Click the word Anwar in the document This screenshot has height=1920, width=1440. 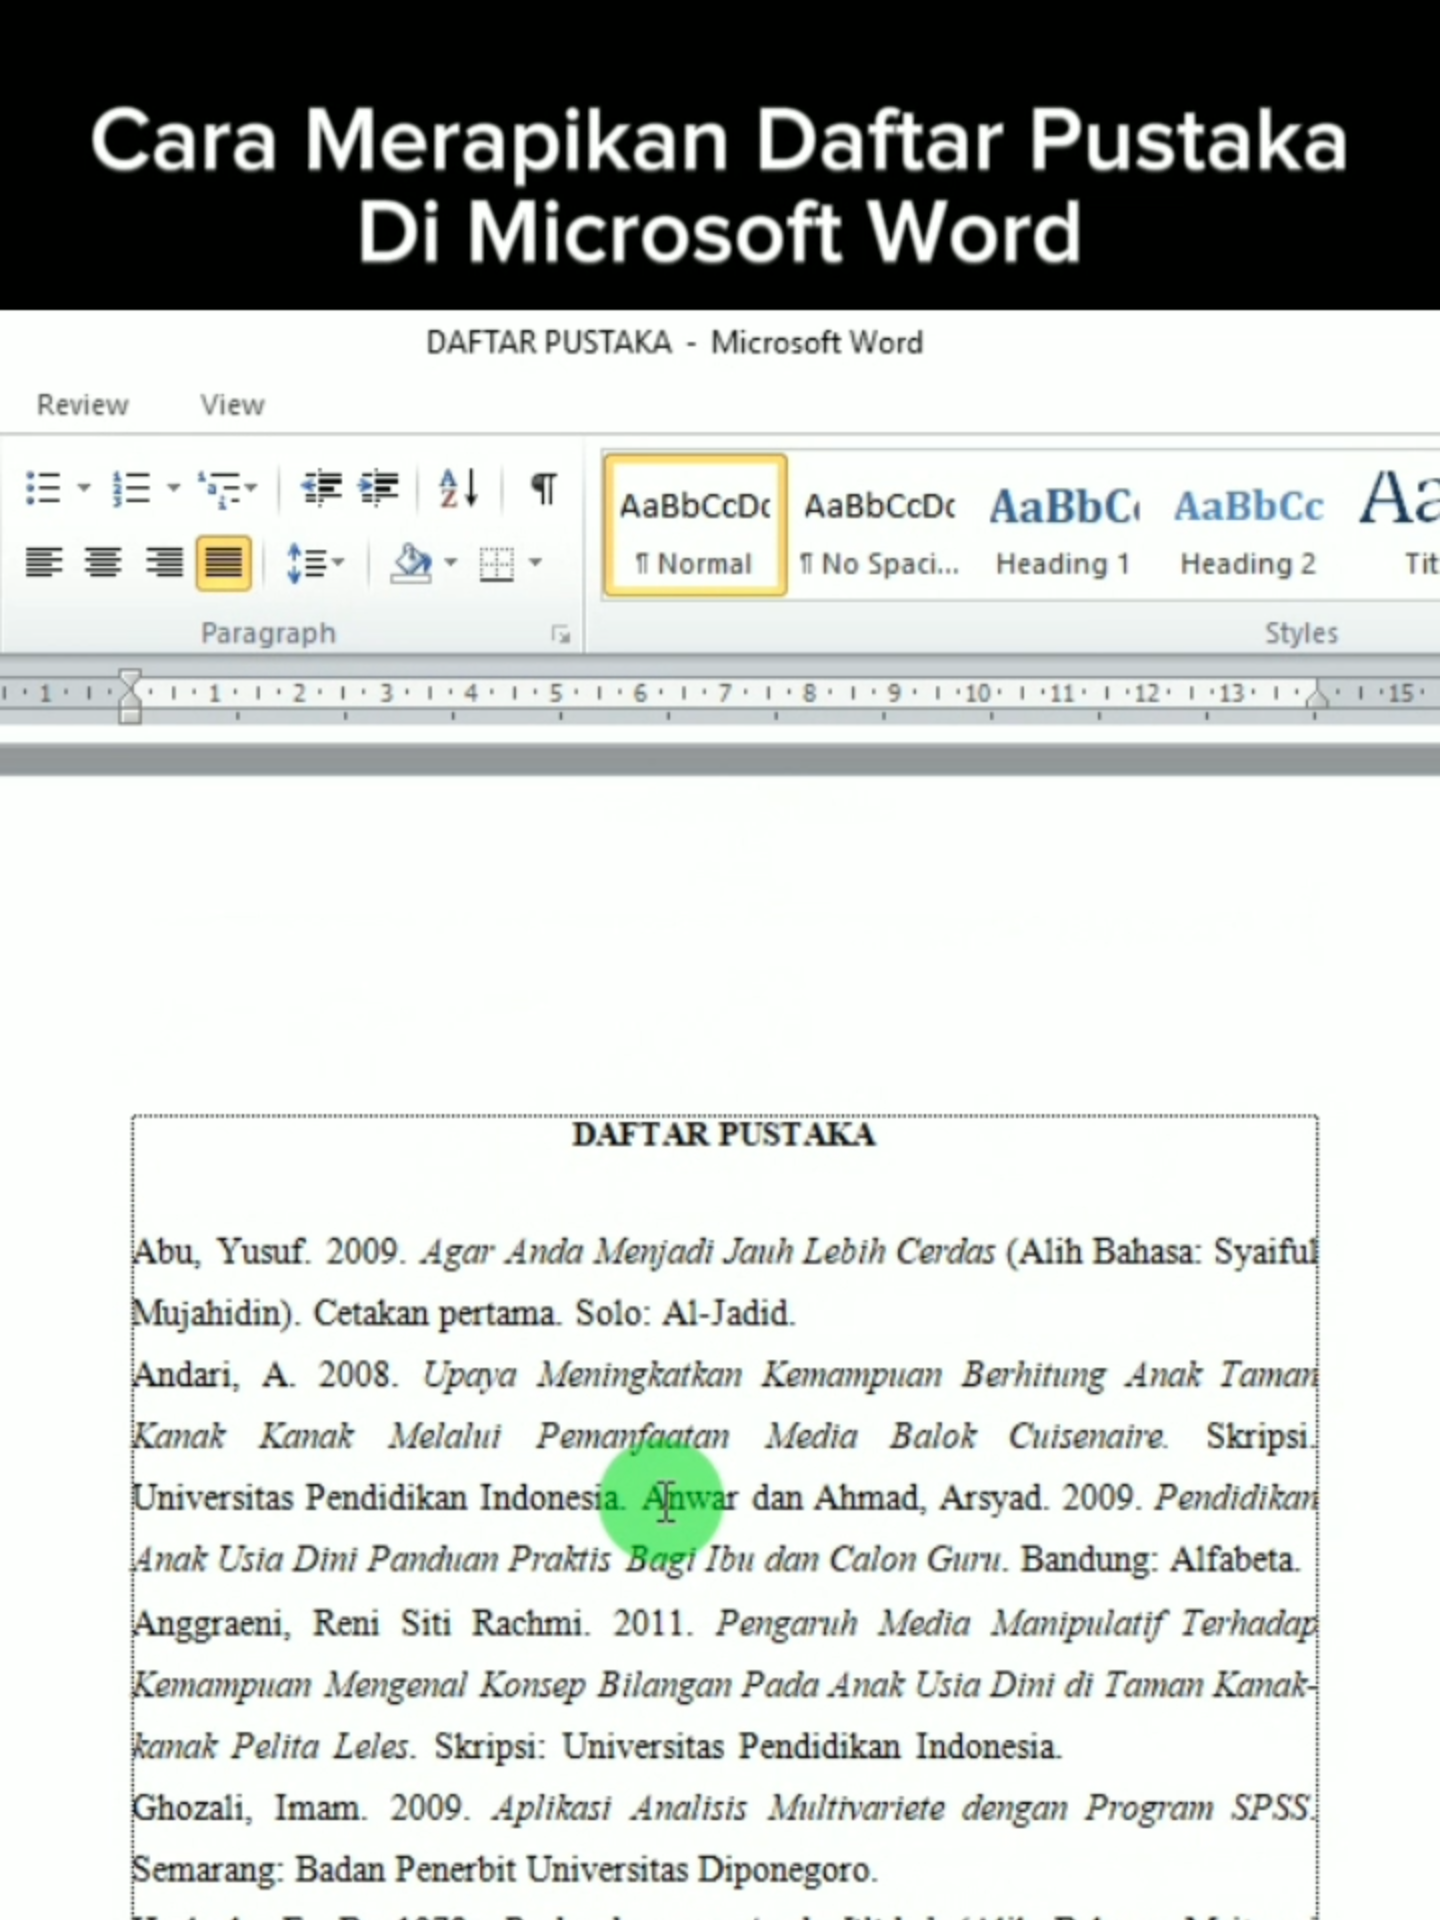point(690,1498)
